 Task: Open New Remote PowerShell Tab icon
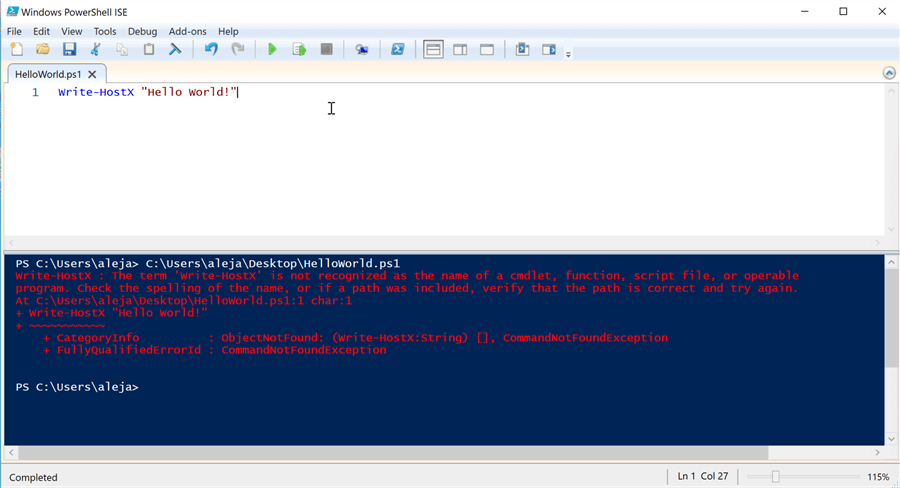[x=362, y=49]
